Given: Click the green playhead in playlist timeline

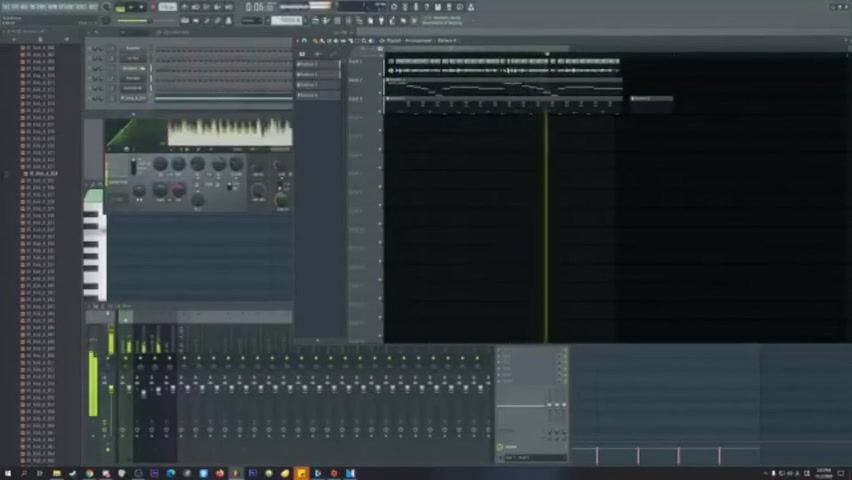Looking at the screenshot, I should (x=547, y=54).
